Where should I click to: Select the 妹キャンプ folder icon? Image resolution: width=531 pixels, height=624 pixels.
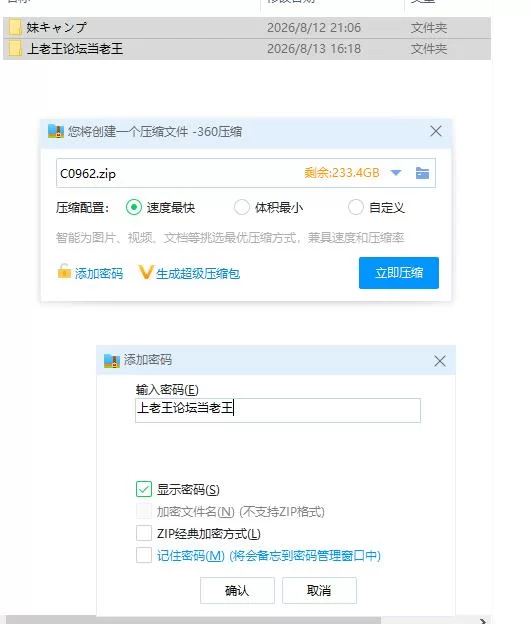[x=15, y=27]
